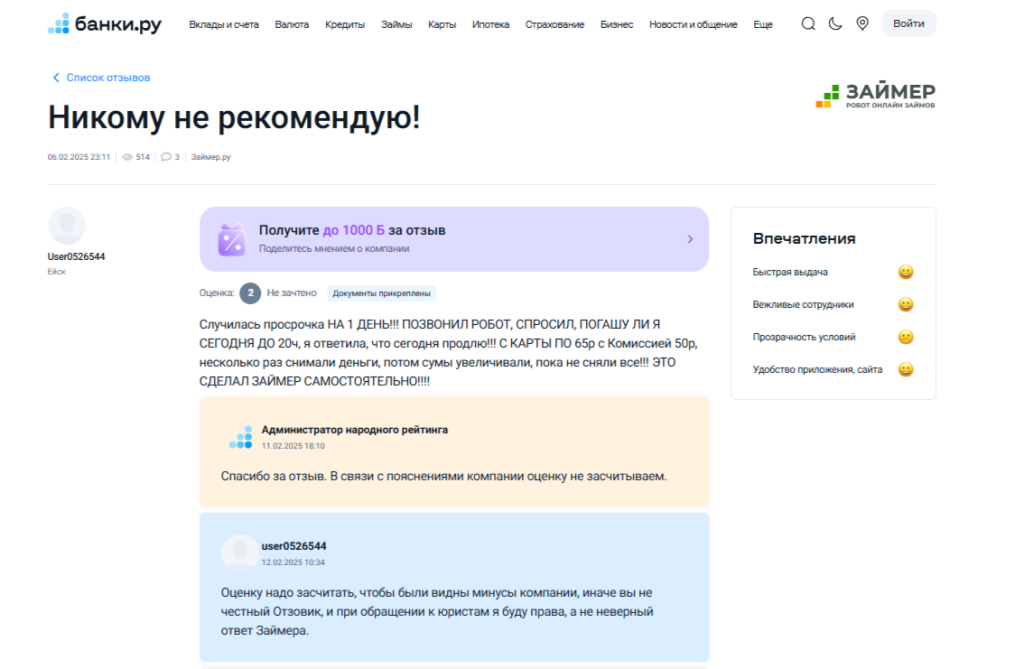Image resolution: width=1024 pixels, height=669 pixels.
Task: Open the location pin icon
Action: [862, 24]
